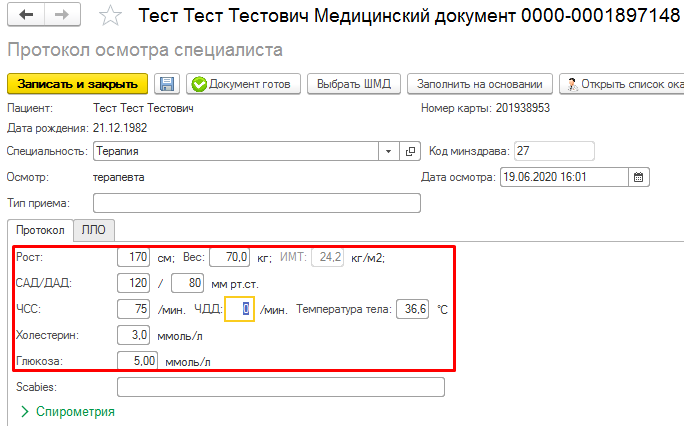Click the forward navigation arrow

pos(61,16)
